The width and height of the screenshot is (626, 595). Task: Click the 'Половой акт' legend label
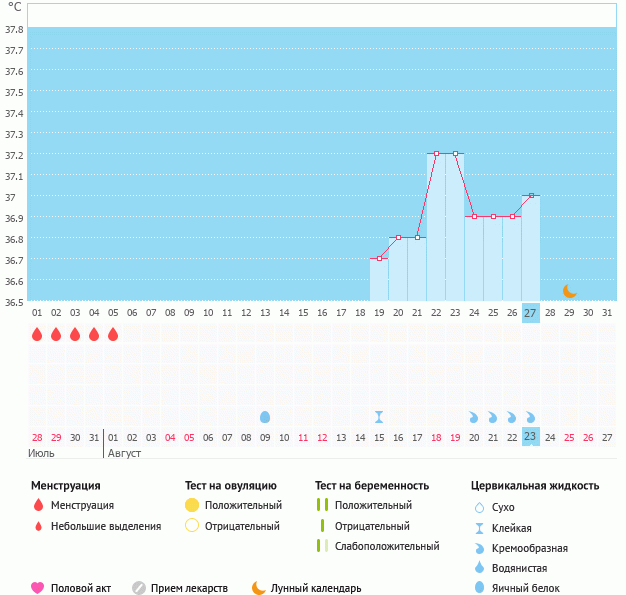(83, 588)
